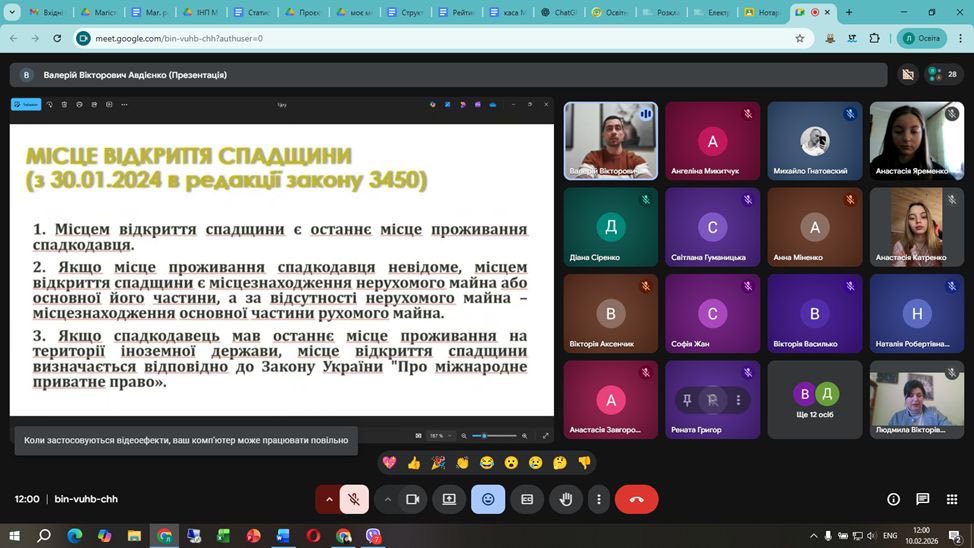
Task: Click the meeting code bin-vuhb-chh
Action: tap(86, 499)
